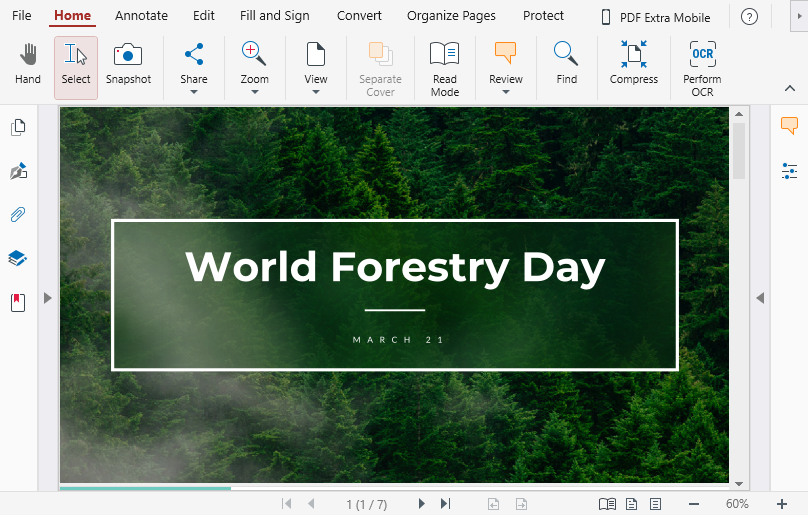Image resolution: width=808 pixels, height=515 pixels.
Task: Click the Snapshot camera tool
Action: 128,65
